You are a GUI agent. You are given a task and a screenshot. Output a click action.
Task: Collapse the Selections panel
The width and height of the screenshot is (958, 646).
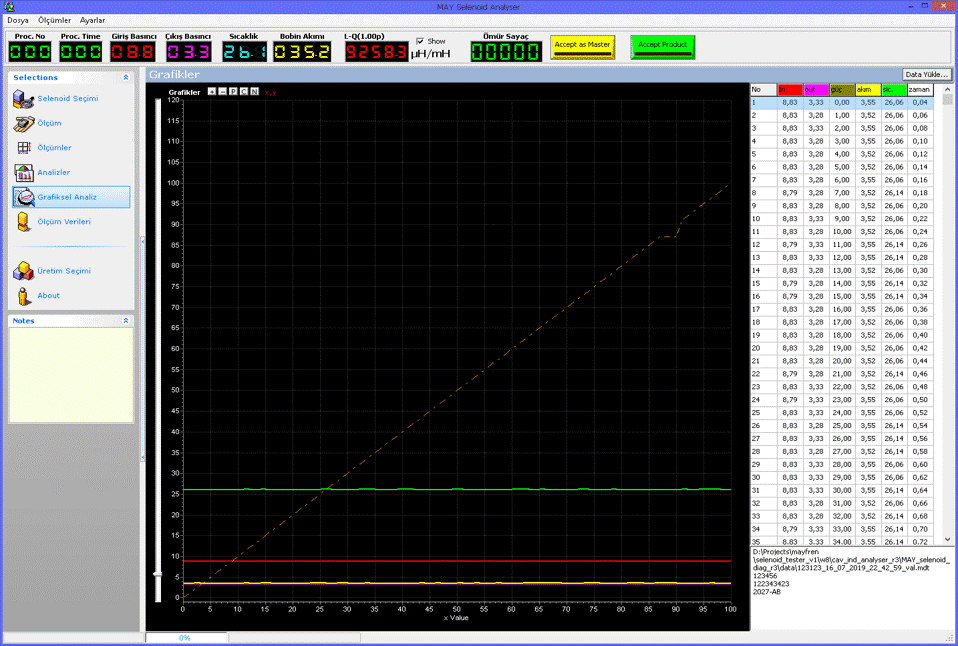pos(126,78)
